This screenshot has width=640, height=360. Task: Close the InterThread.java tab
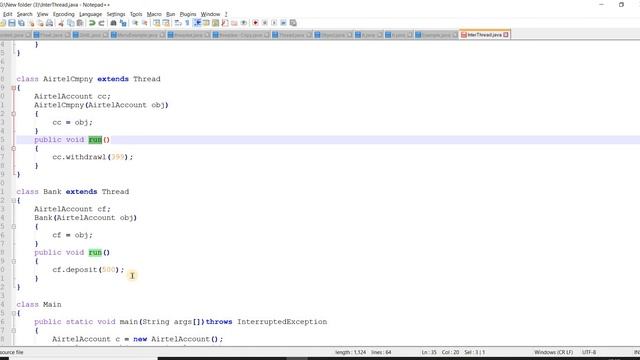[506, 35]
